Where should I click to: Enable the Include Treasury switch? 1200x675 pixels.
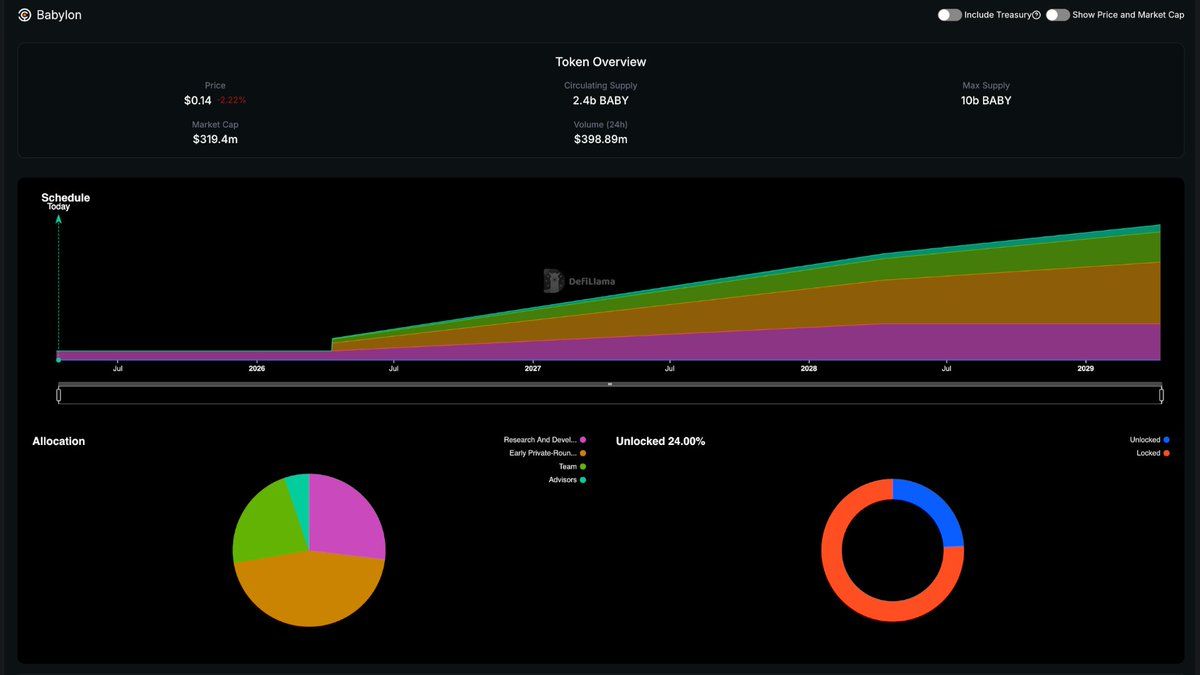point(949,15)
